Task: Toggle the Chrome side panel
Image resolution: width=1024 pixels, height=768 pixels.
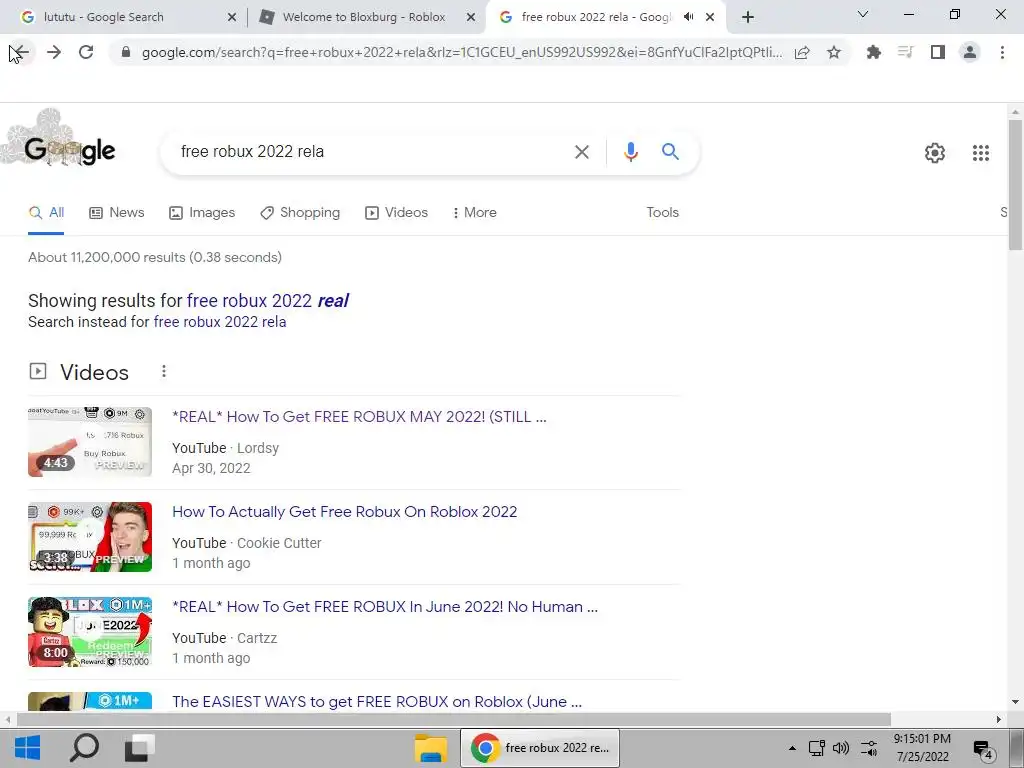Action: (x=938, y=52)
